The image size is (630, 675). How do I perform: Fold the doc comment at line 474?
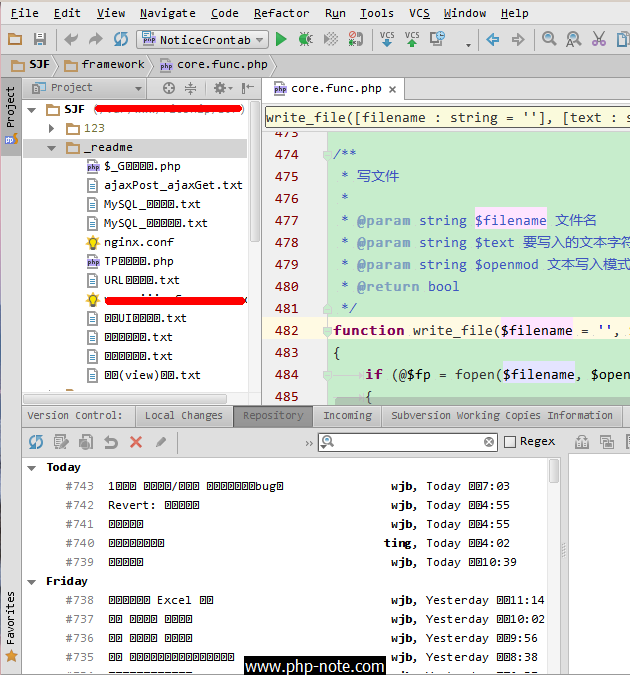coord(327,155)
